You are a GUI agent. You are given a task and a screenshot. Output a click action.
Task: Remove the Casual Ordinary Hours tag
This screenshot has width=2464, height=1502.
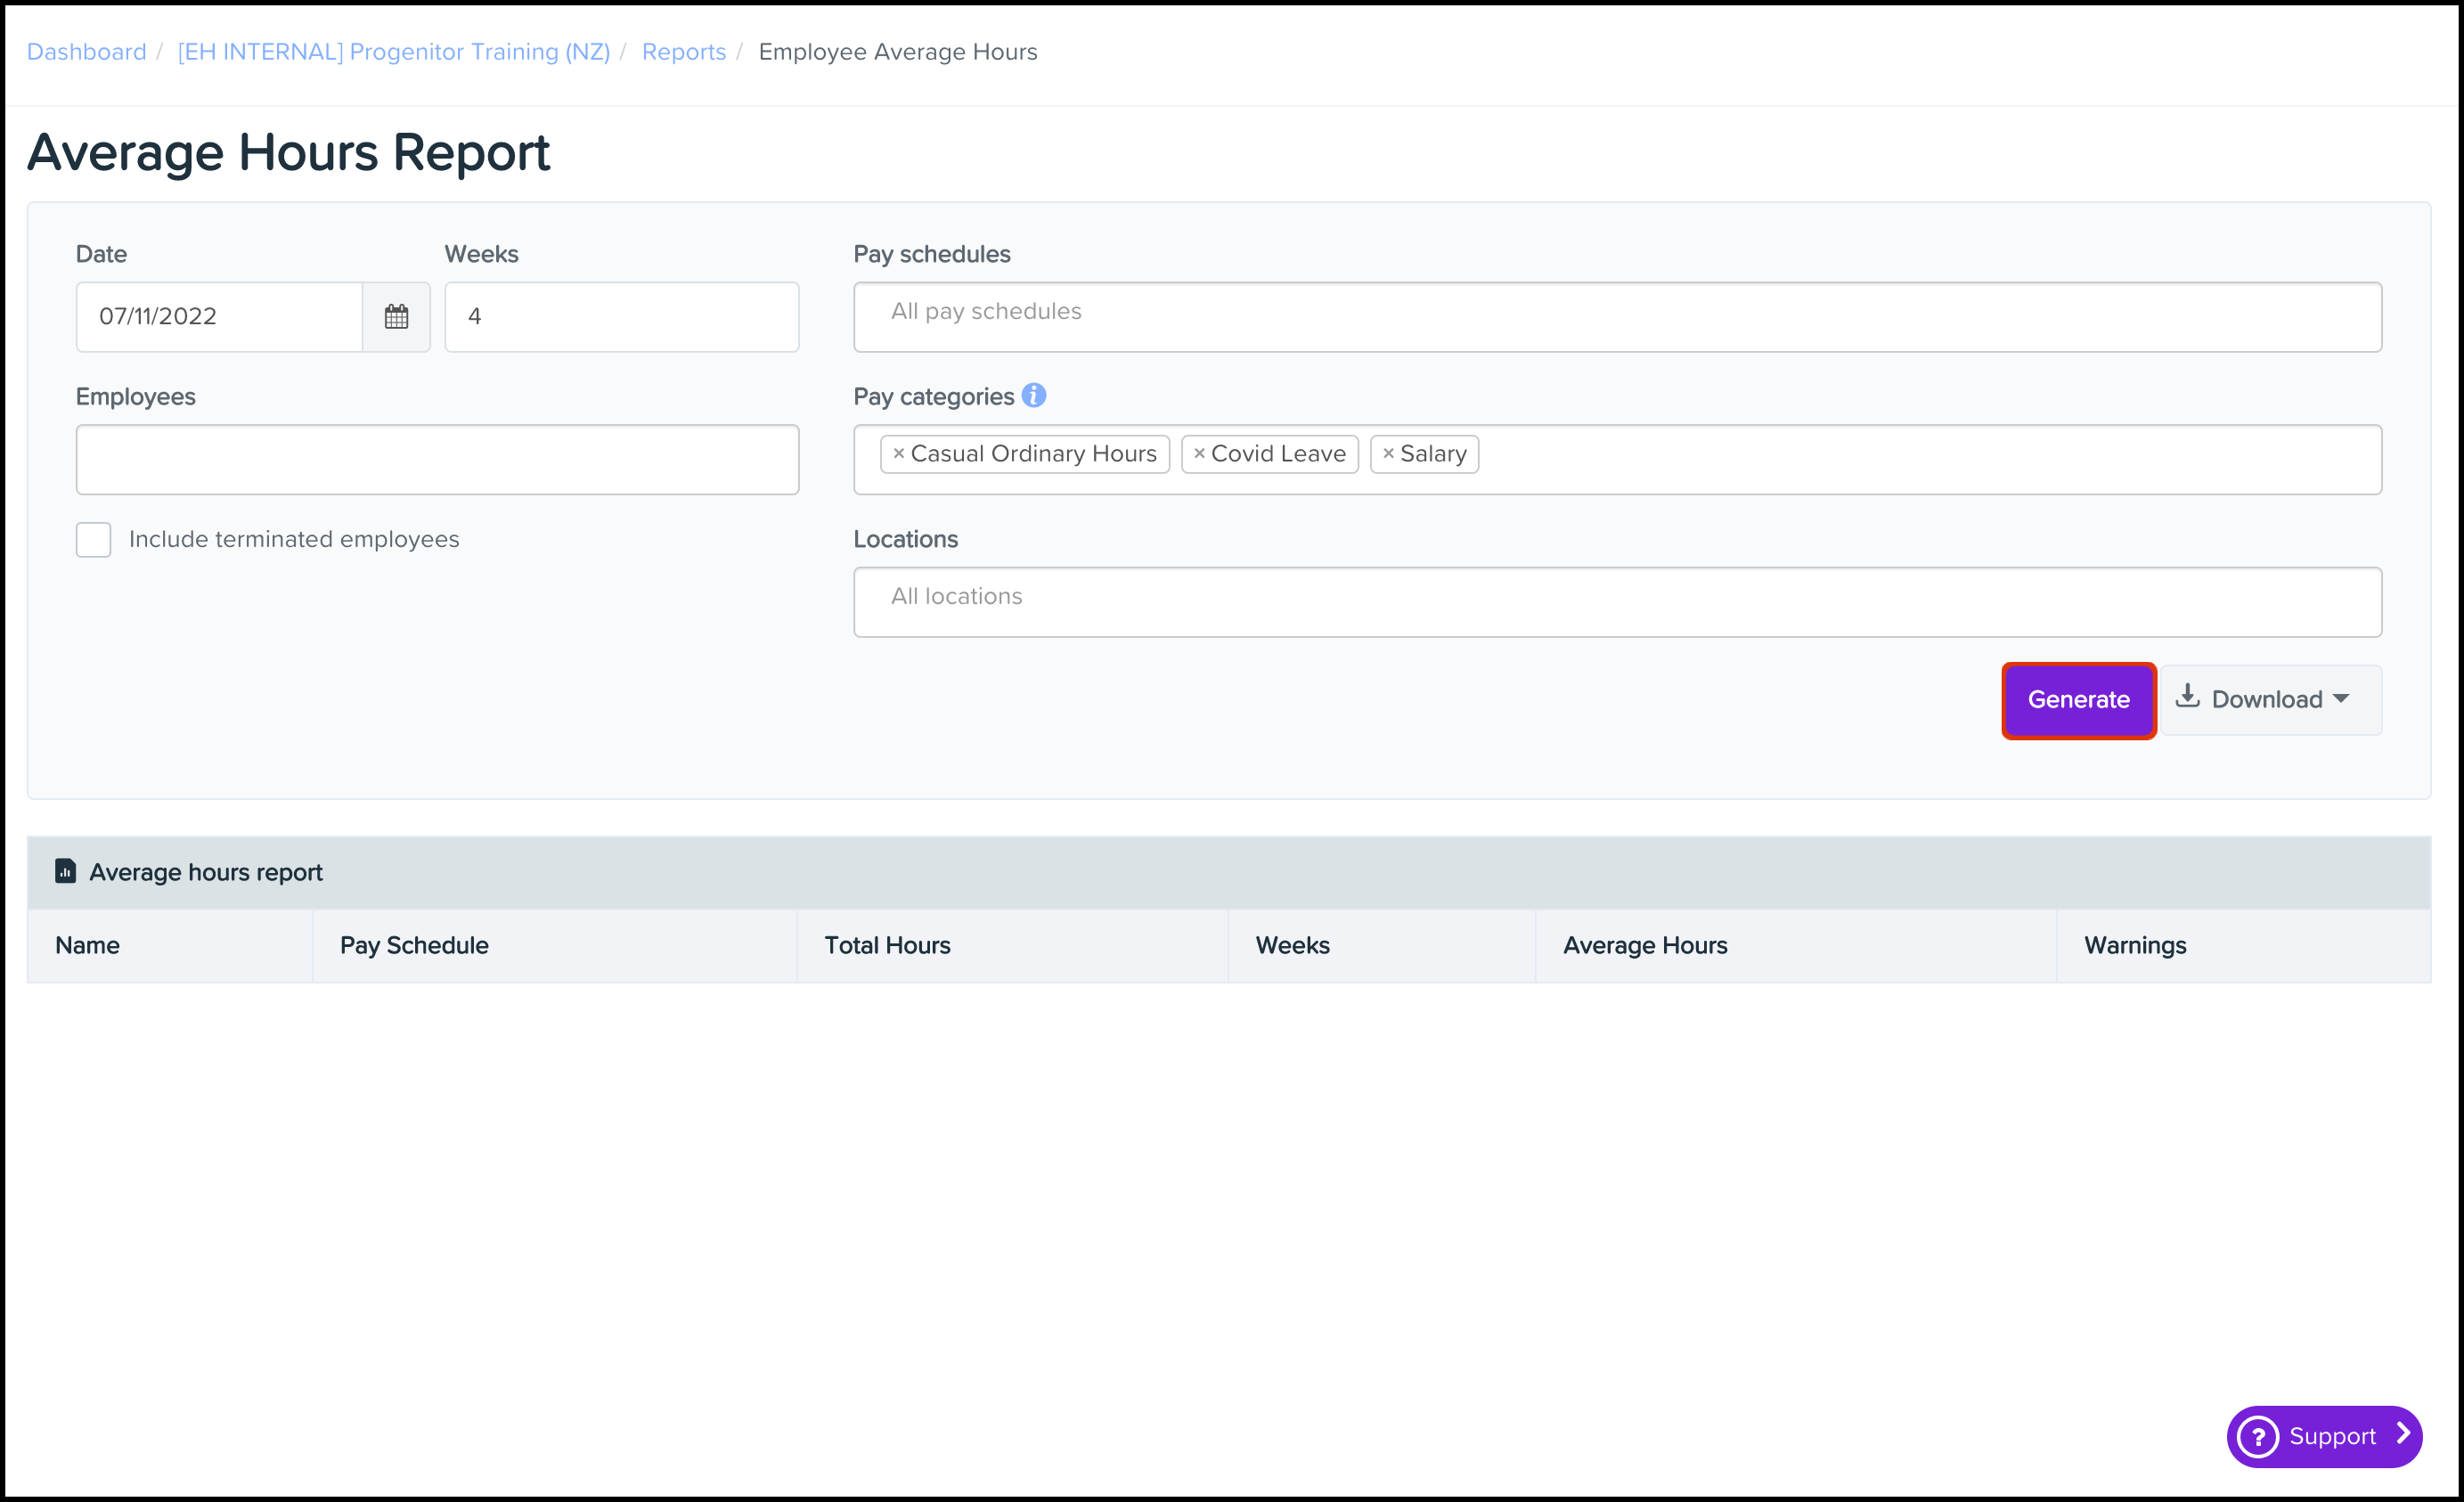[x=898, y=454]
